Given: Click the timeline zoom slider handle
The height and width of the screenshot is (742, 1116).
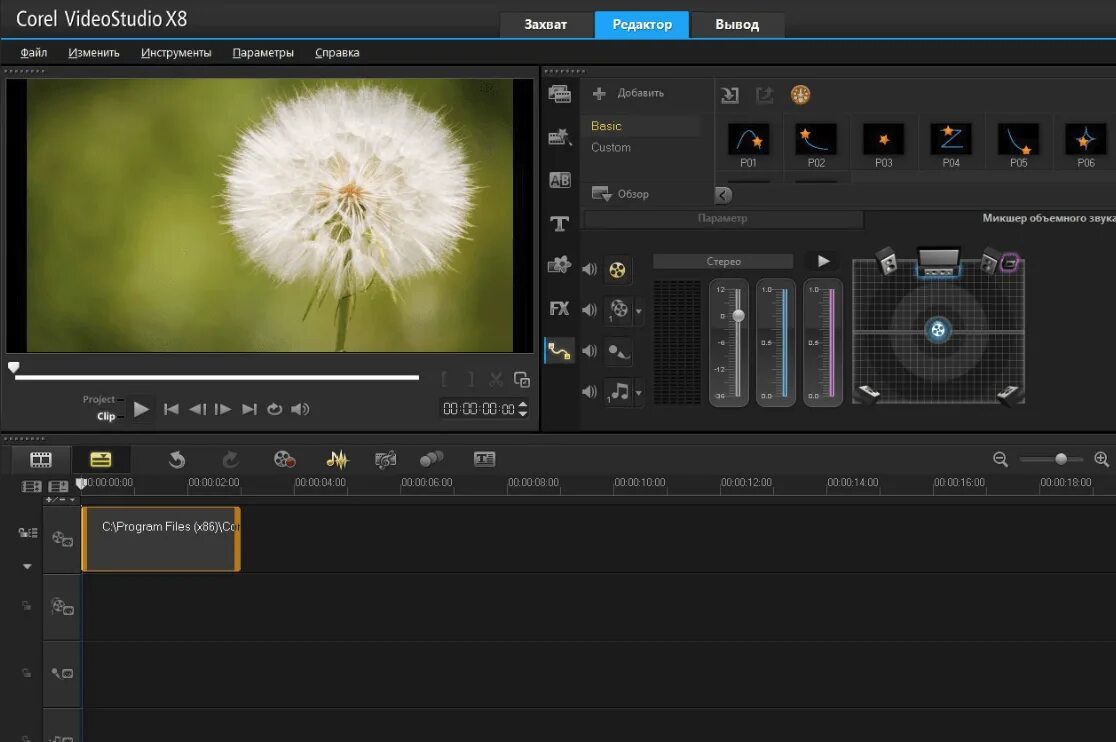Looking at the screenshot, I should point(1061,459).
